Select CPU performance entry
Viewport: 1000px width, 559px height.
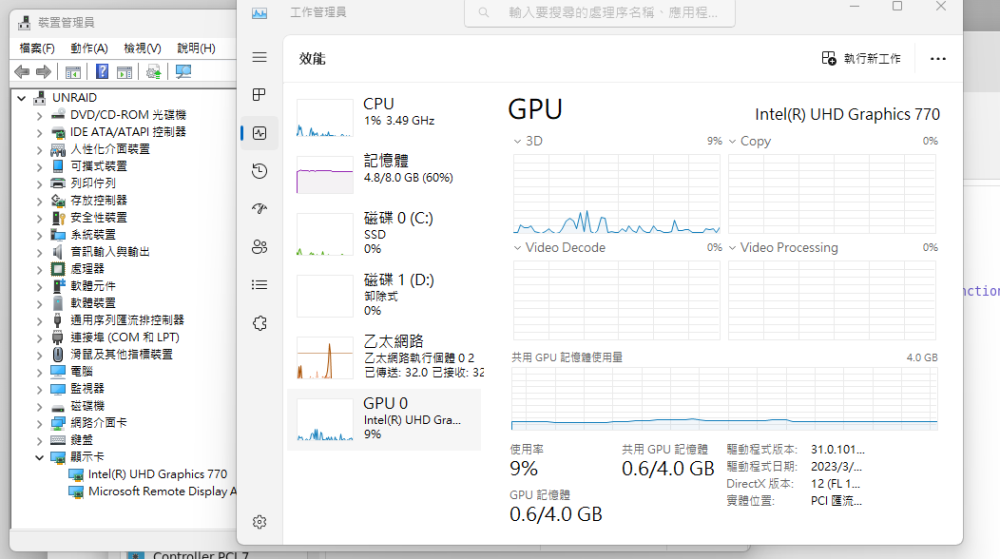[x=385, y=115]
